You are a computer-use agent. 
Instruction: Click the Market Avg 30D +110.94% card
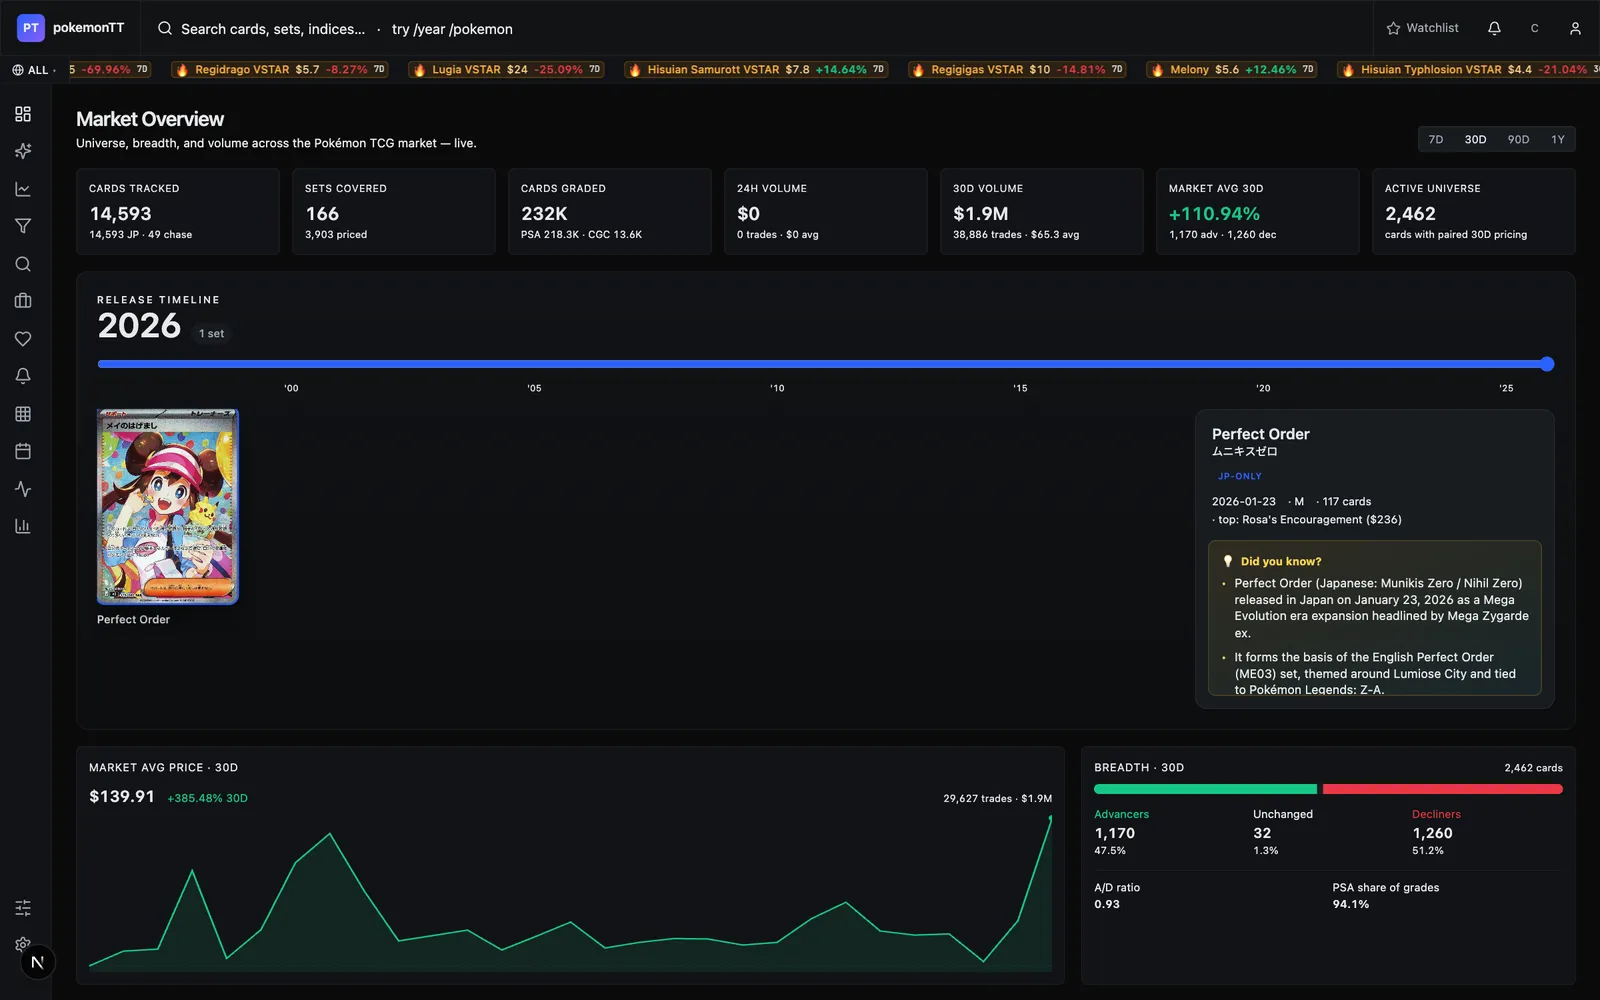(x=1258, y=211)
